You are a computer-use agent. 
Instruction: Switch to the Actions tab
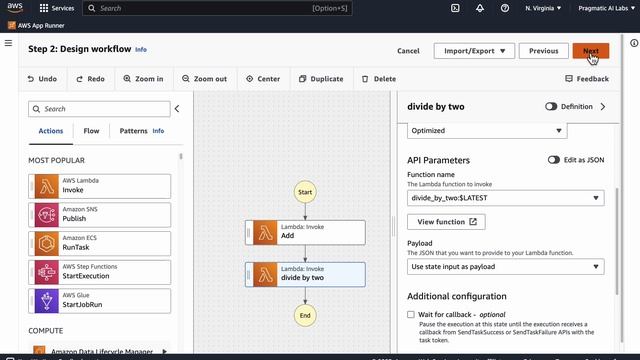[x=51, y=131]
